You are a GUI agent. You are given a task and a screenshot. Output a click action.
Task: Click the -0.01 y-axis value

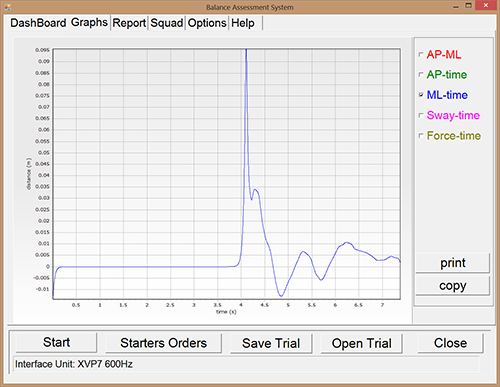42,289
